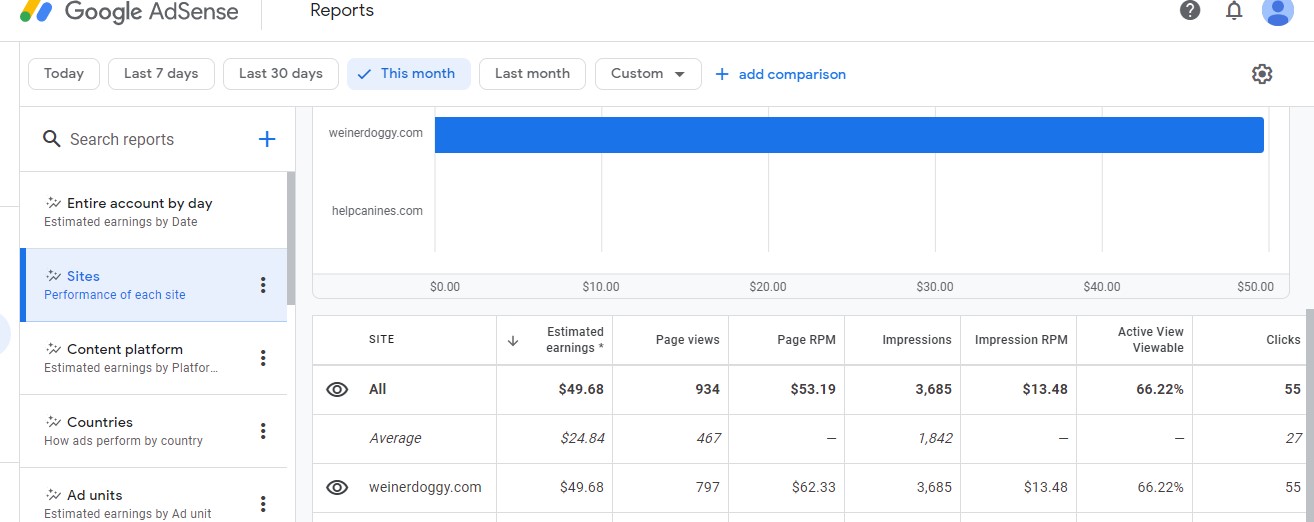Click the 467 average page views value

click(x=708, y=439)
